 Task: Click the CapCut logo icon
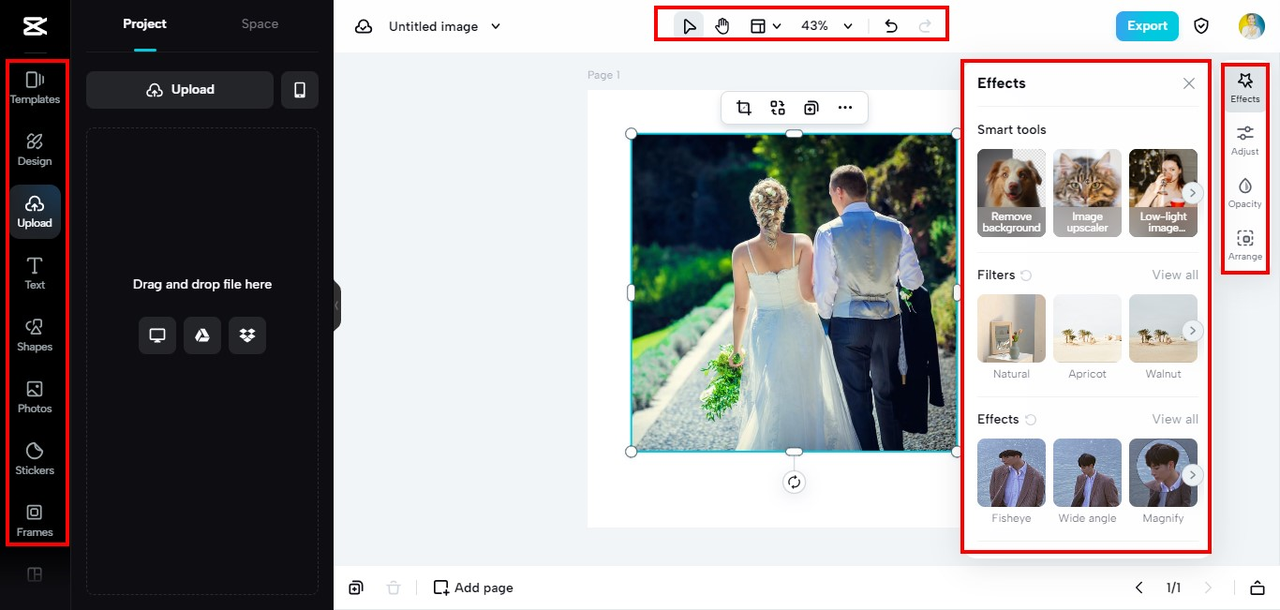click(x=35, y=26)
